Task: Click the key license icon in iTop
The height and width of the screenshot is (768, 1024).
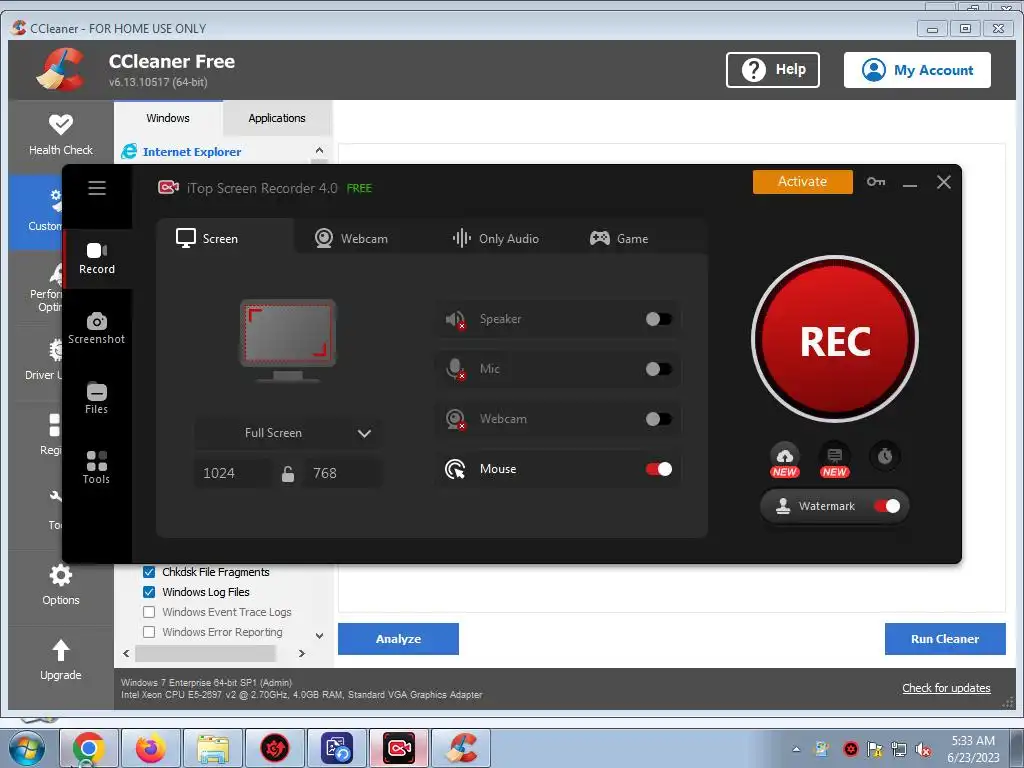Action: click(876, 182)
